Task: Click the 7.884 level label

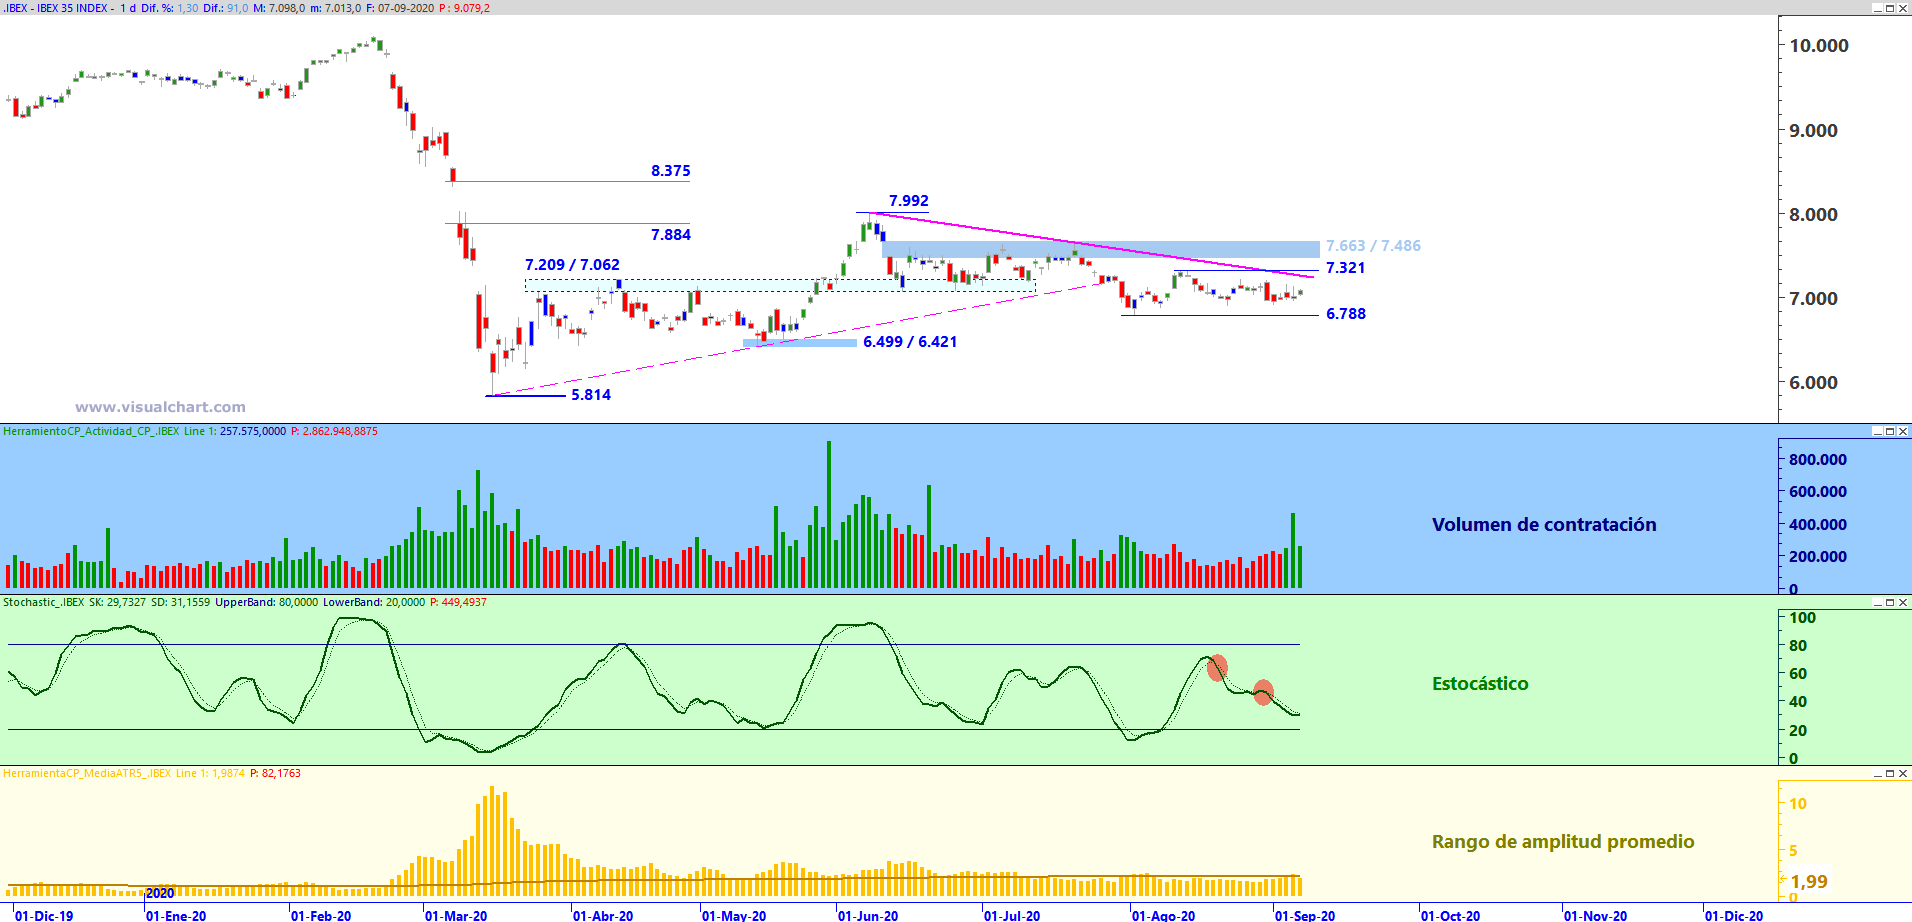Action: coord(671,235)
